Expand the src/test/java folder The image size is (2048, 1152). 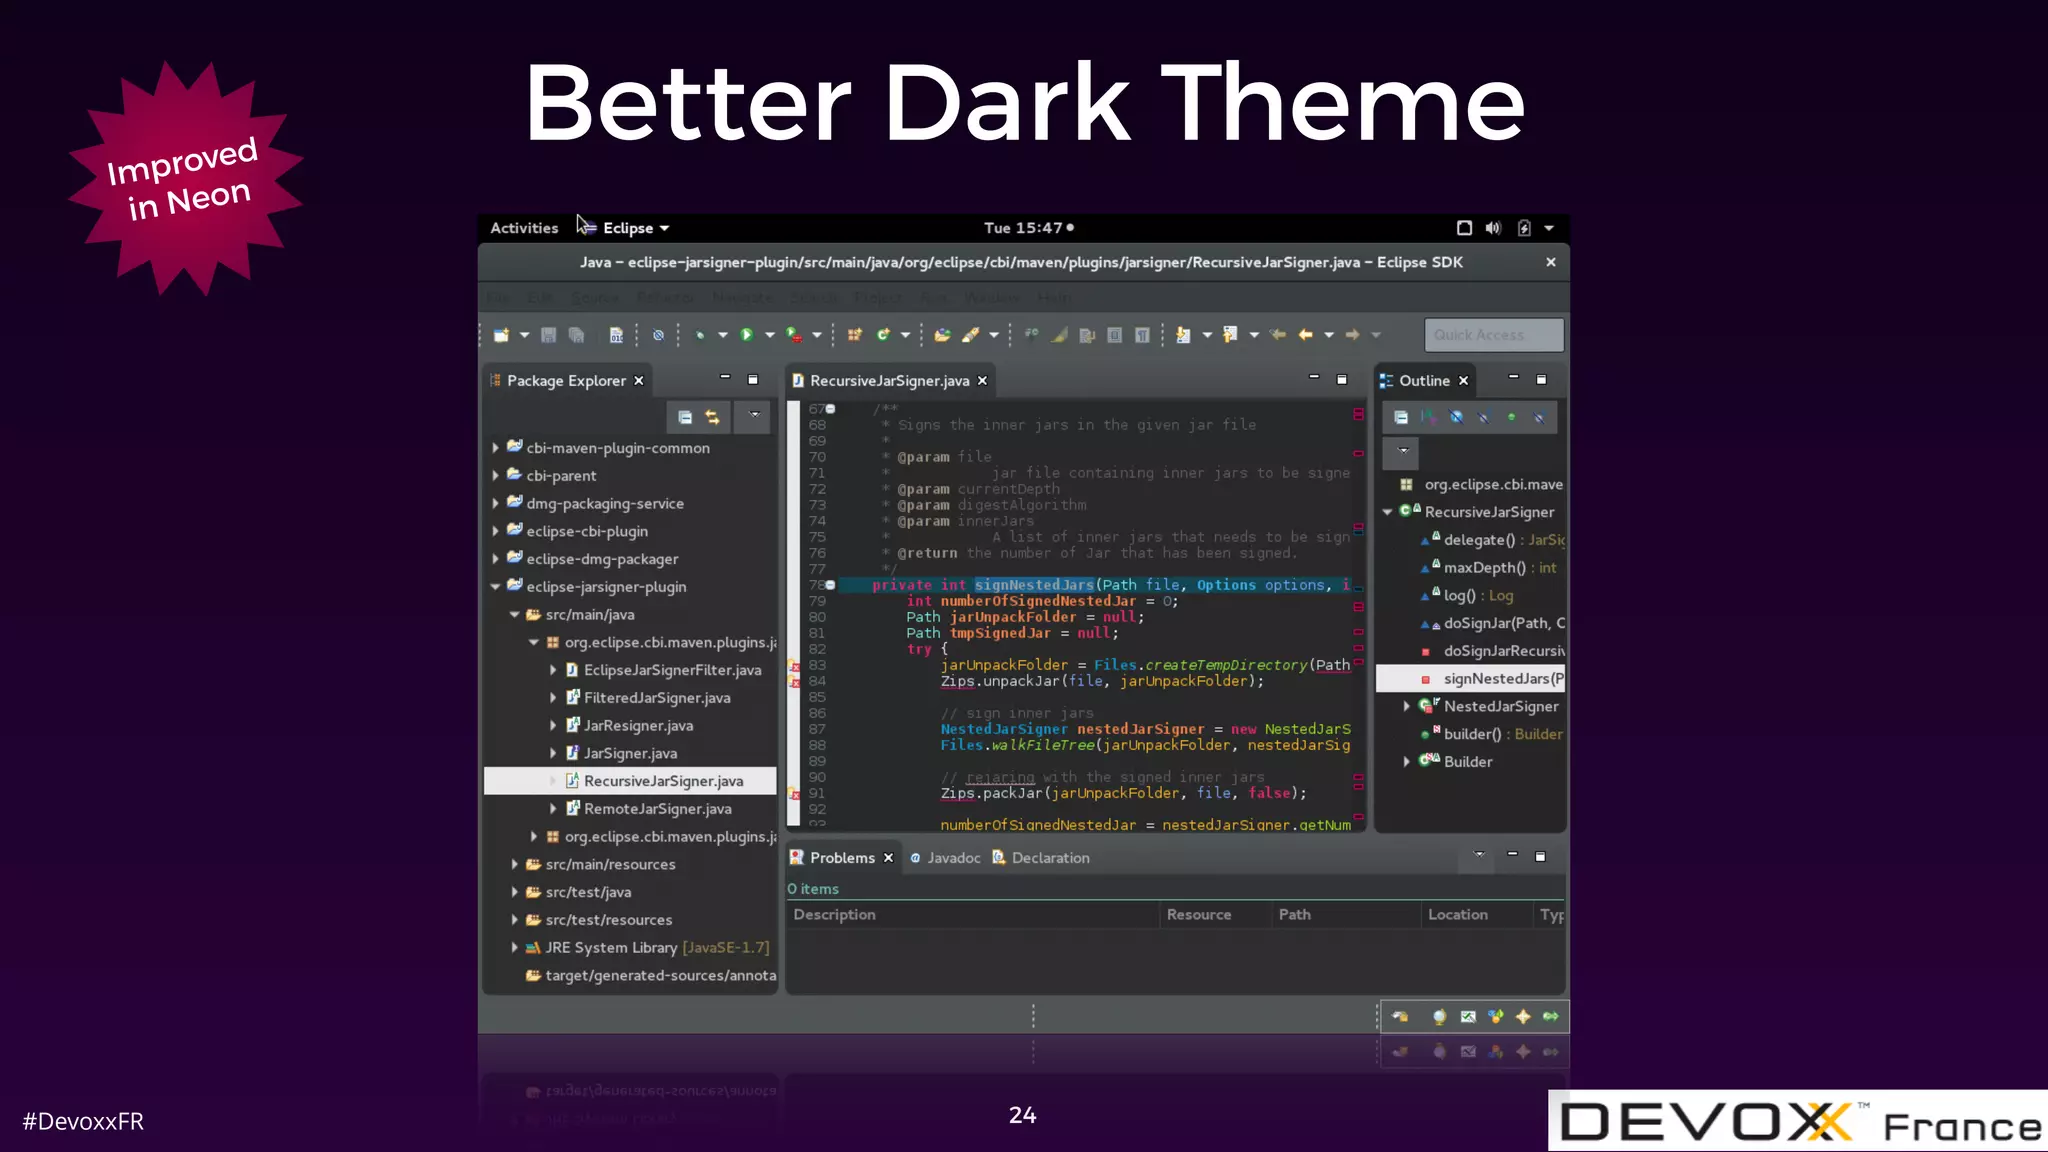point(514,892)
